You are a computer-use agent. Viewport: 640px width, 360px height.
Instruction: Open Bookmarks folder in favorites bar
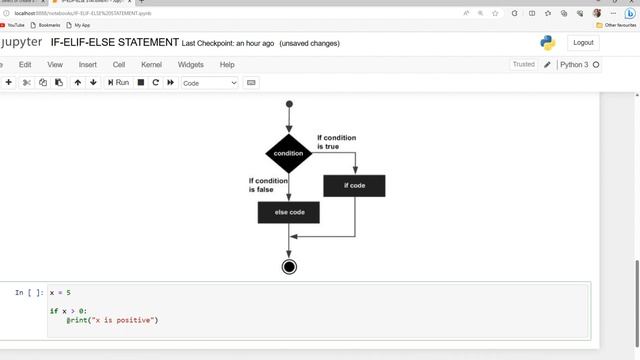tap(45, 25)
